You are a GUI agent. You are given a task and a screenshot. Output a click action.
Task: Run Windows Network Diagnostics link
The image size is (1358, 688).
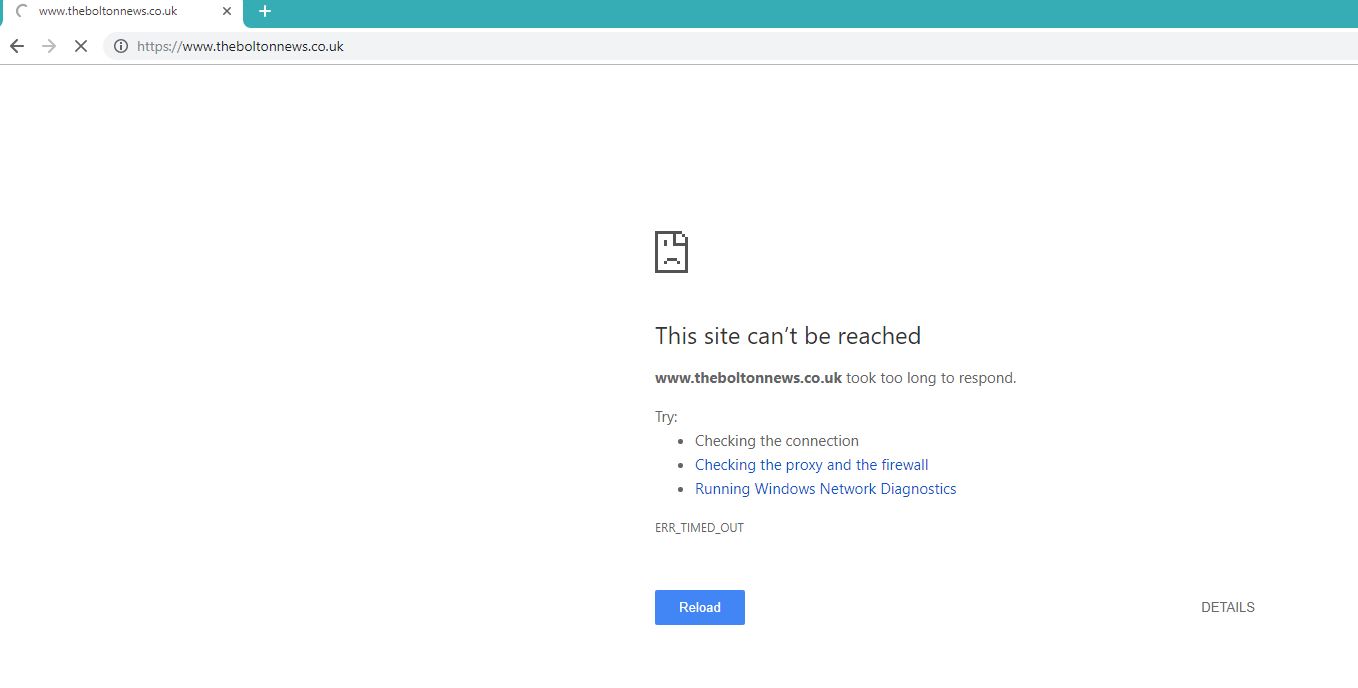(x=825, y=489)
